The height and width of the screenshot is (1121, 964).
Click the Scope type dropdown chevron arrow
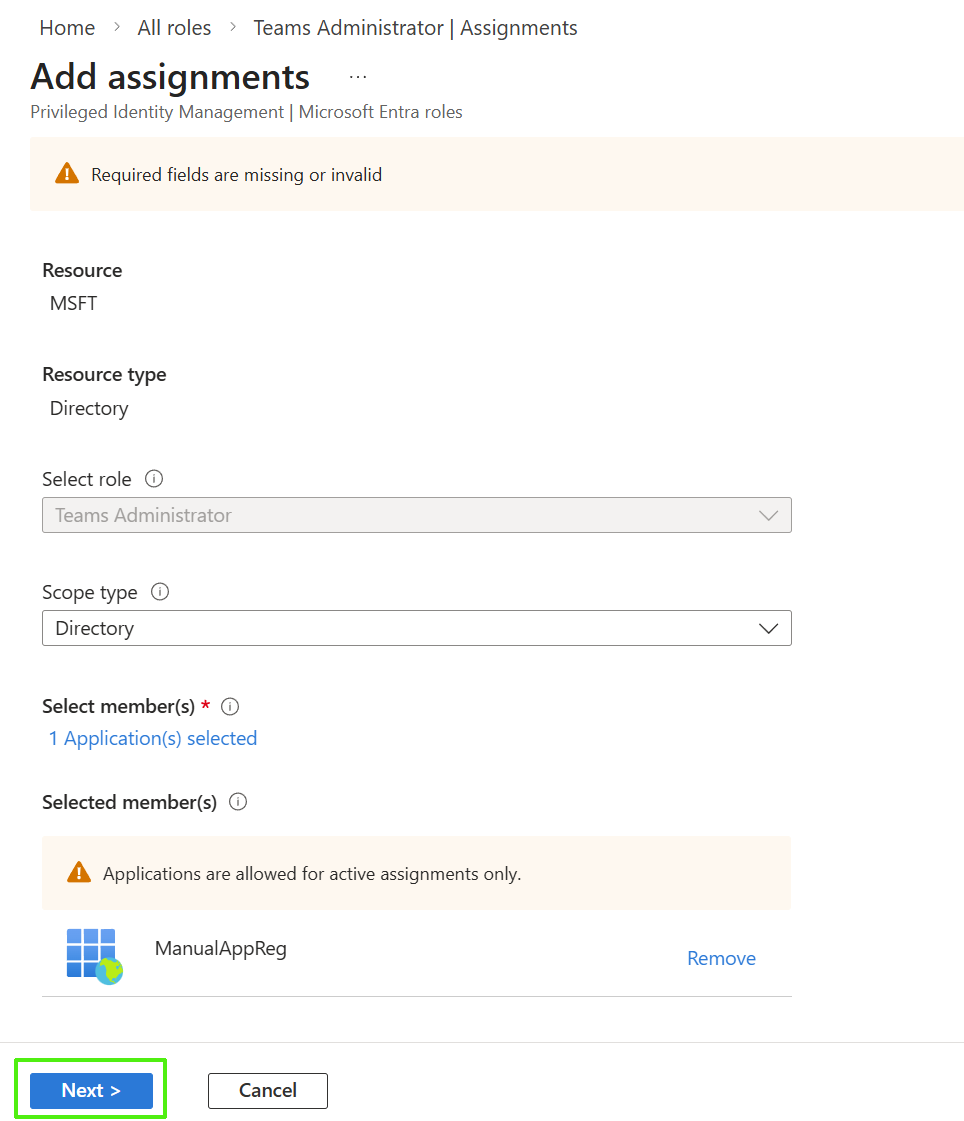click(x=768, y=628)
